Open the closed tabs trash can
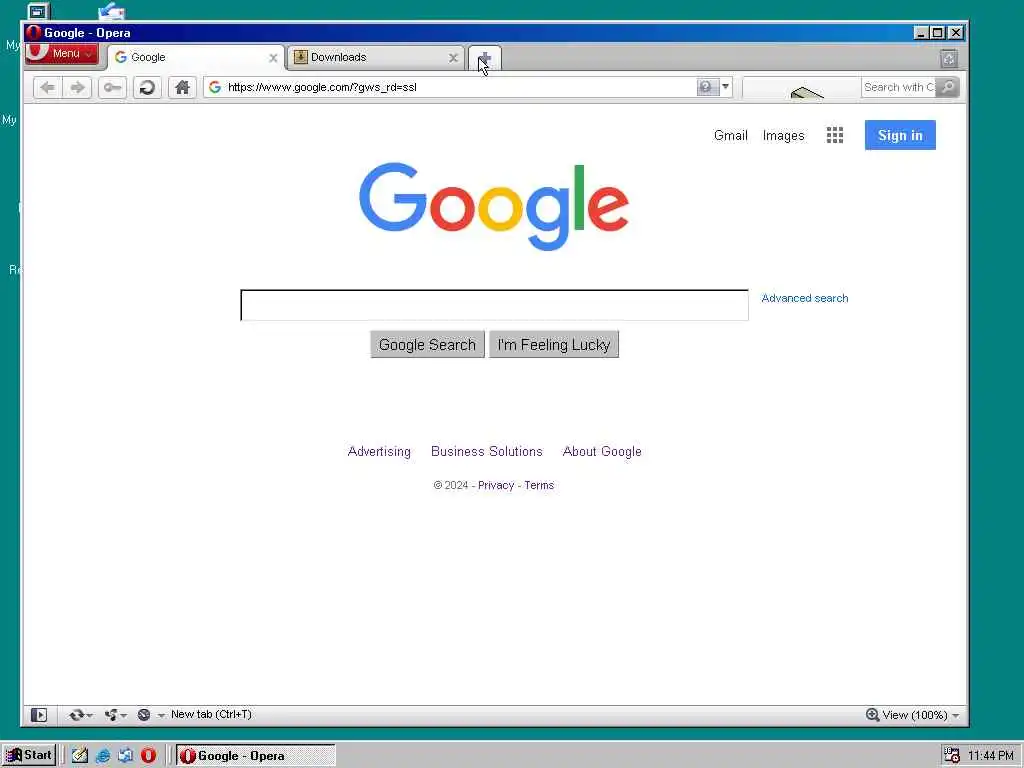Screen dimensions: 1024x768 (949, 59)
